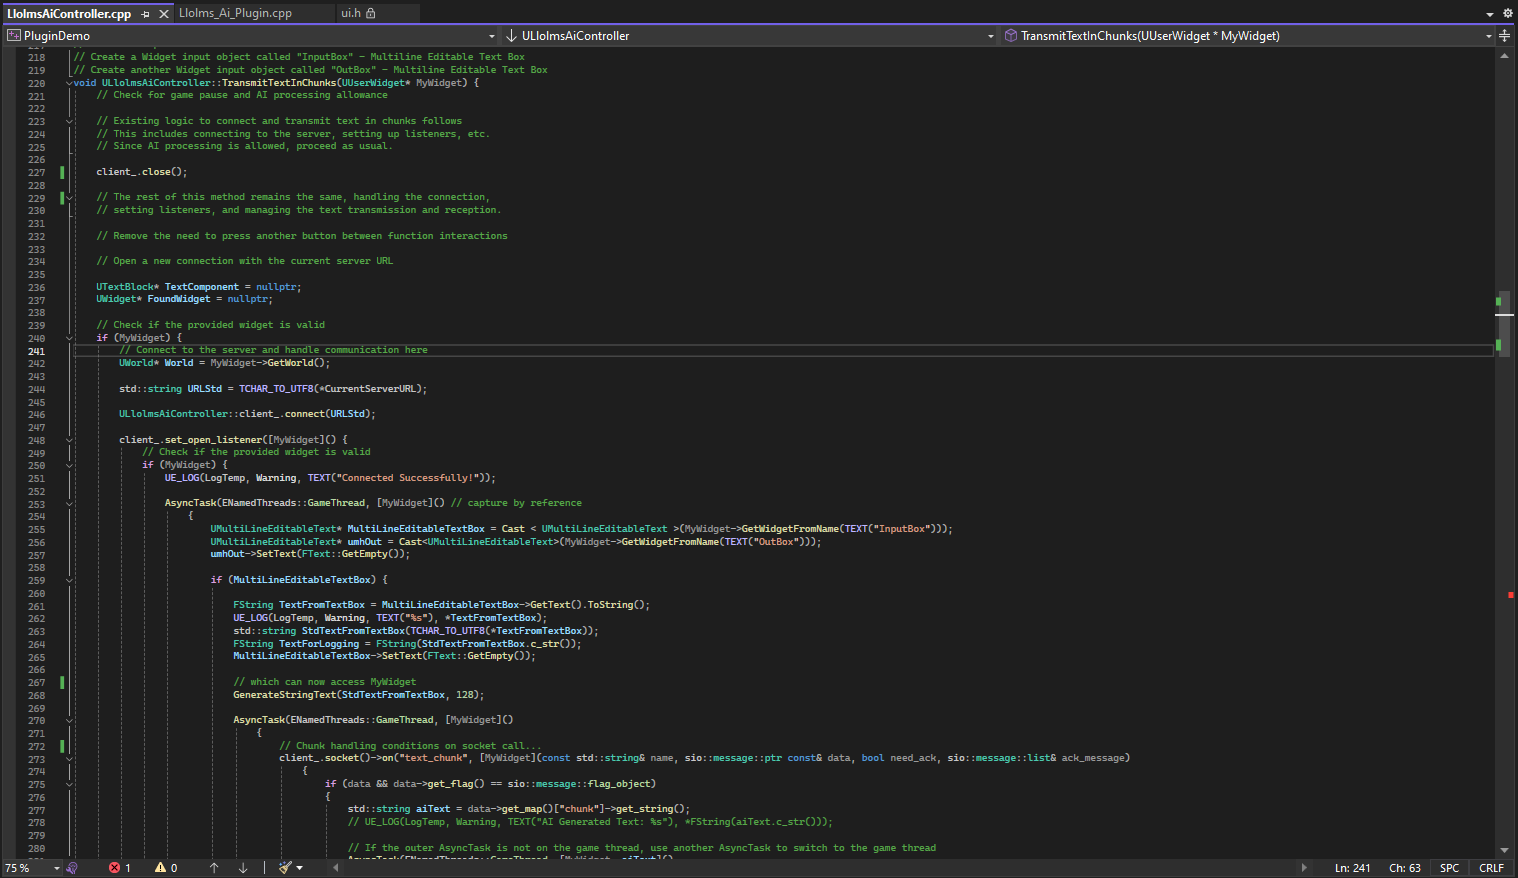The image size is (1518, 878).
Task: Collapse the TransmitTextInChunks function at line 220
Action: [69, 83]
